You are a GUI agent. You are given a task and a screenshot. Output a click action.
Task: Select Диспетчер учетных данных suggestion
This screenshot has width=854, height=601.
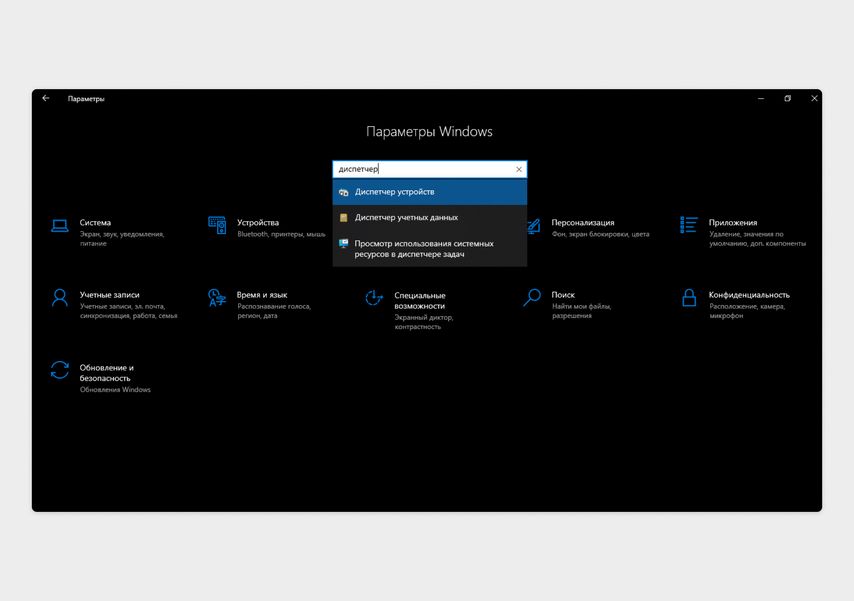click(430, 217)
